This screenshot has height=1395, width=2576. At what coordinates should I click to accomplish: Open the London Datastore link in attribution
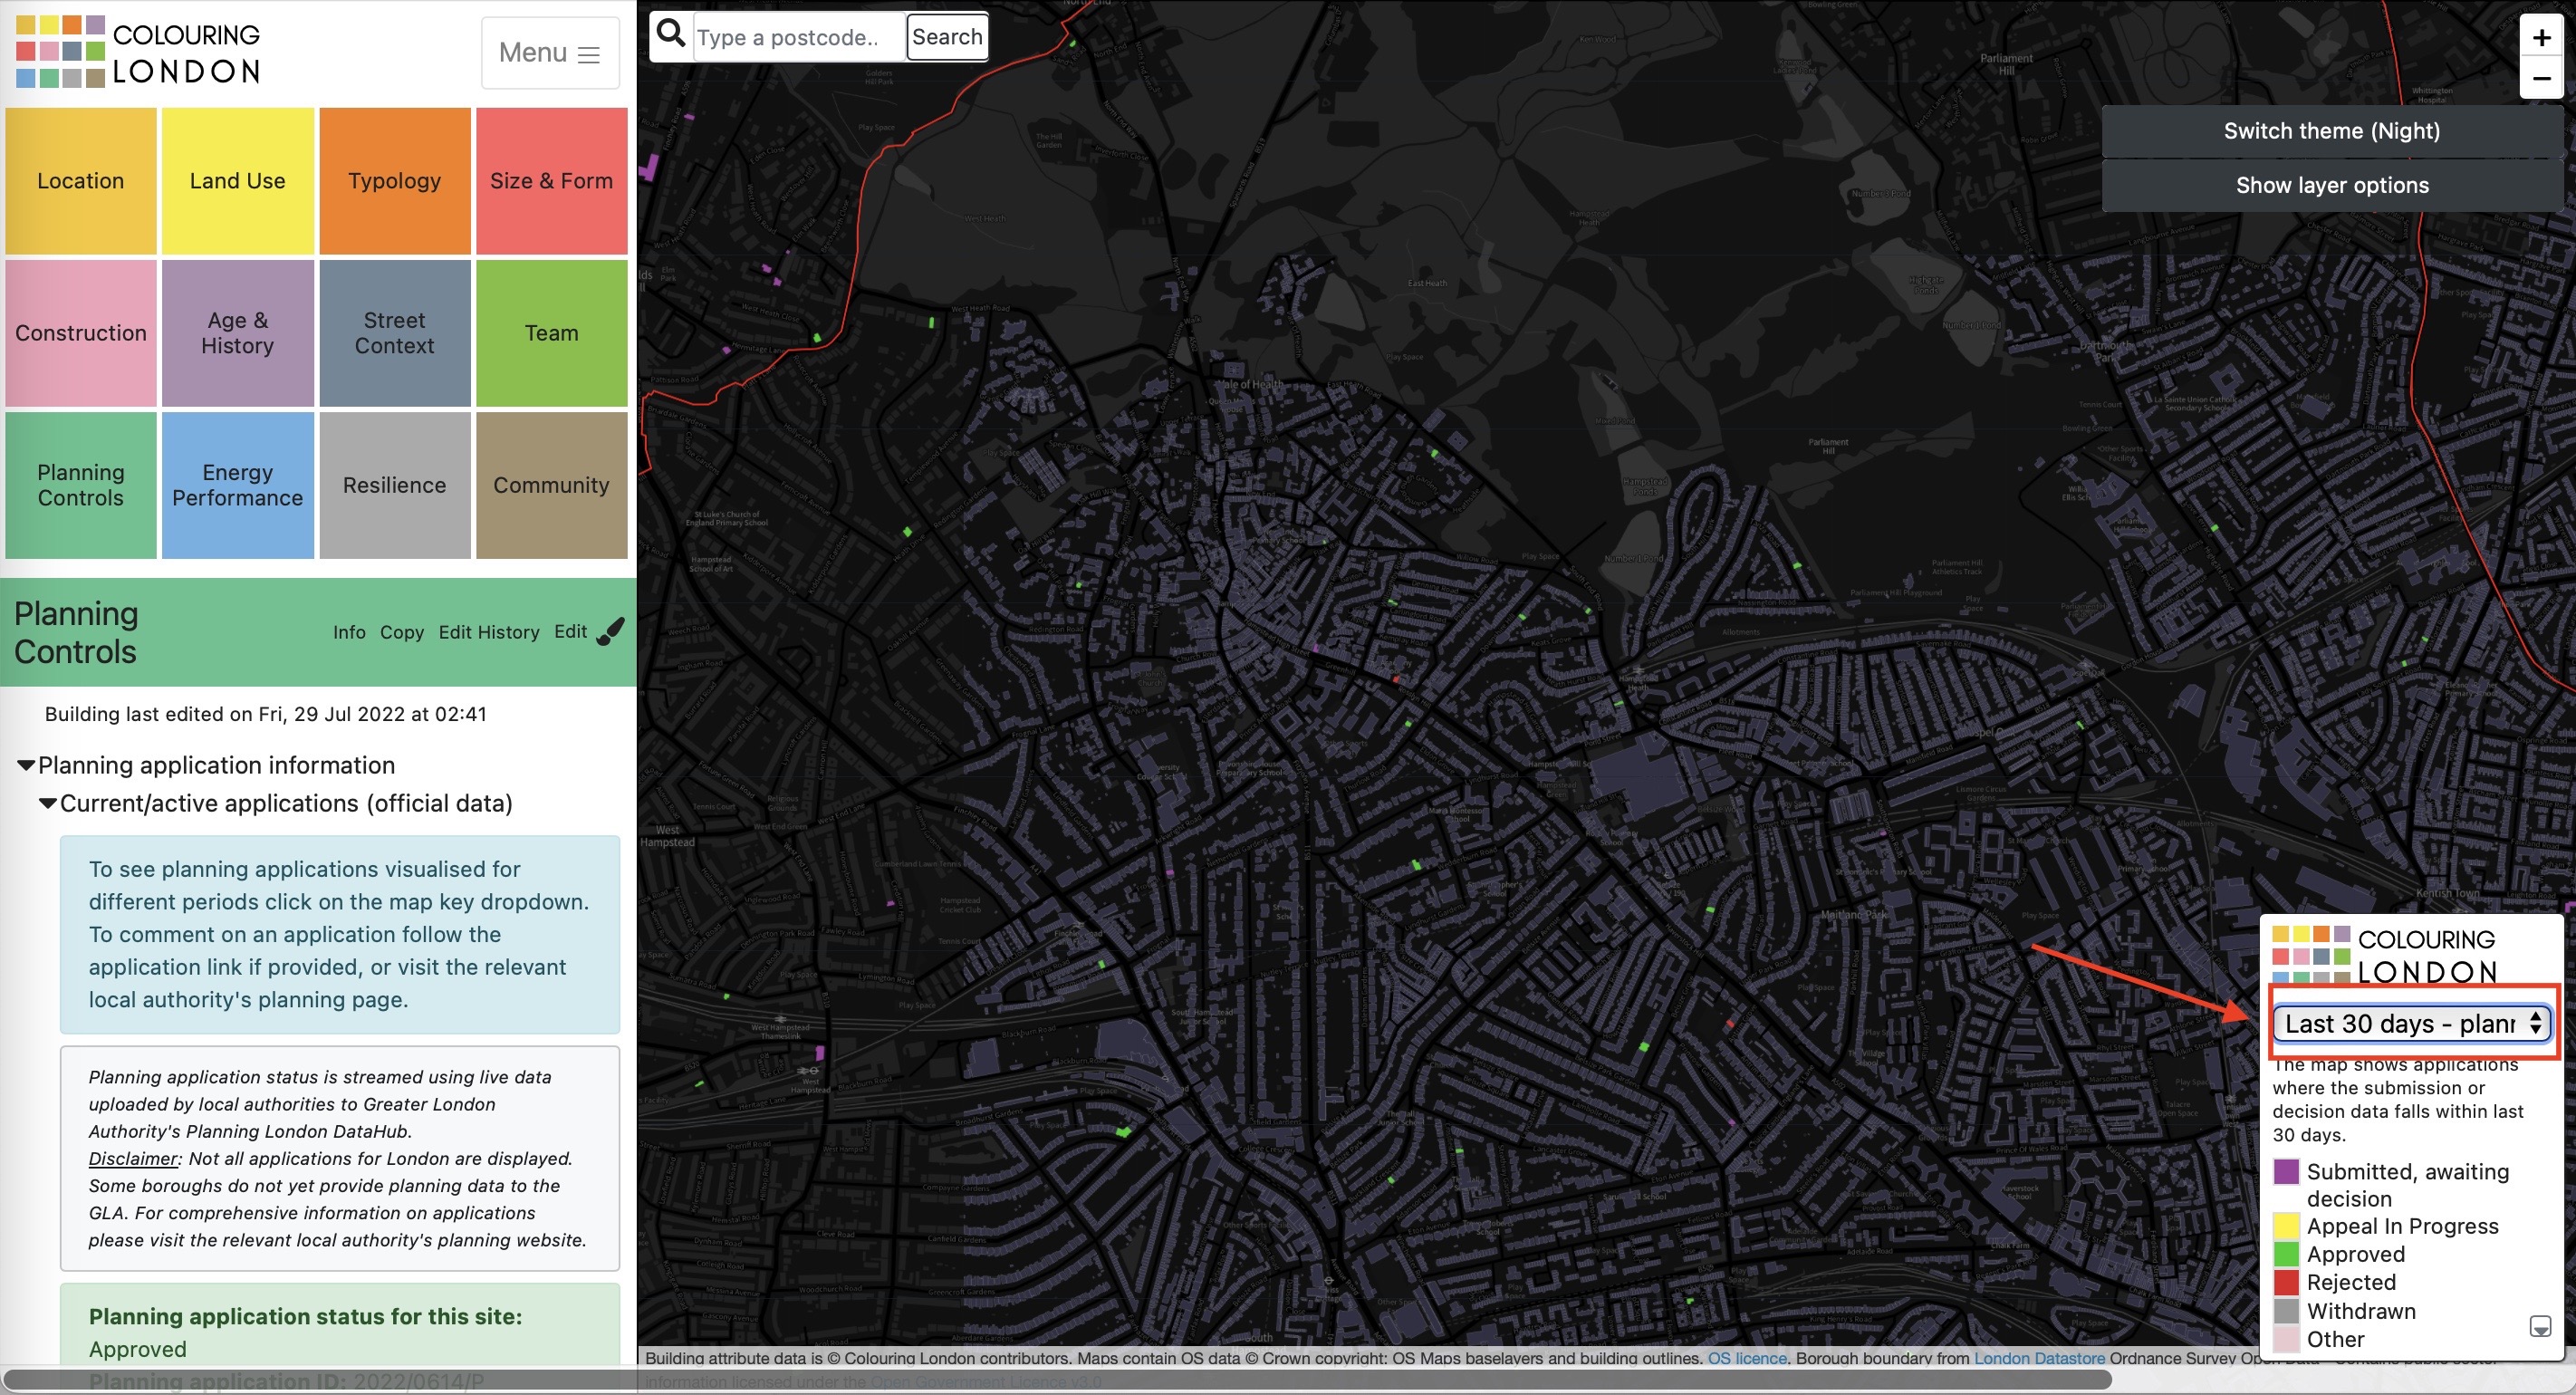[2039, 1358]
